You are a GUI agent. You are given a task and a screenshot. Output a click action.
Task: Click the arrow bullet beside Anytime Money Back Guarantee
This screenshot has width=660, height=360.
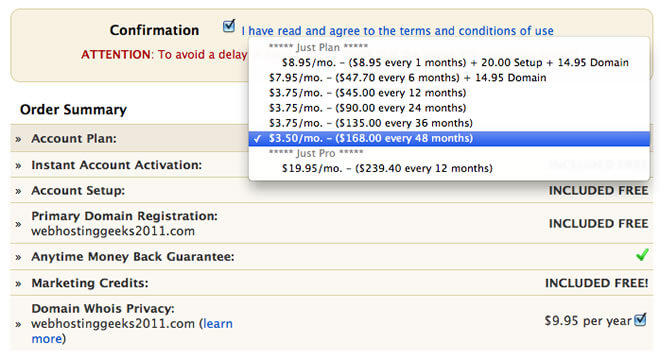pyautogui.click(x=18, y=257)
